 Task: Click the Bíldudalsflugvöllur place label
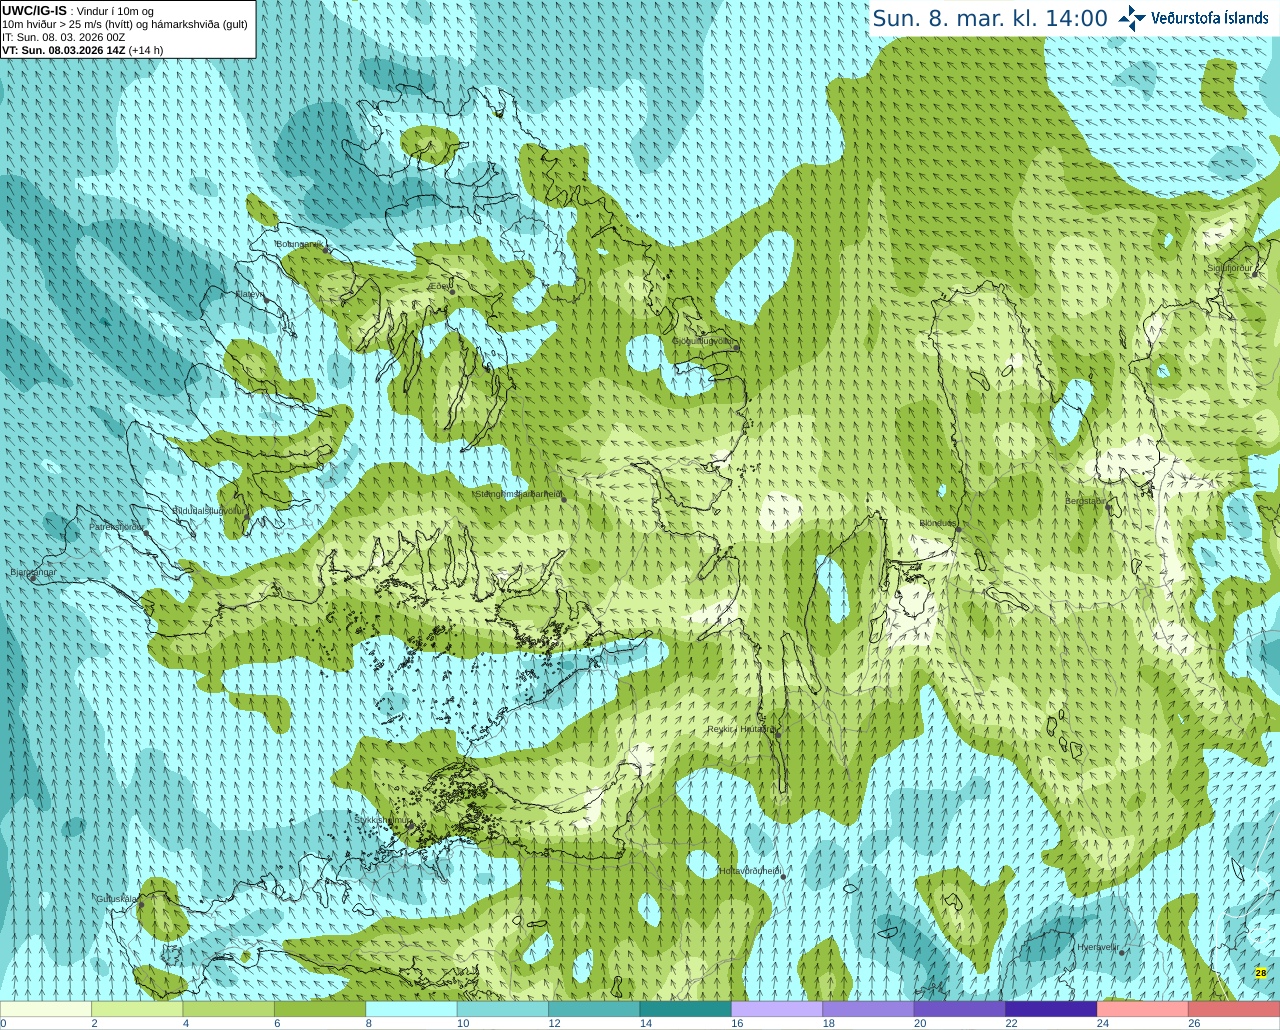[208, 510]
